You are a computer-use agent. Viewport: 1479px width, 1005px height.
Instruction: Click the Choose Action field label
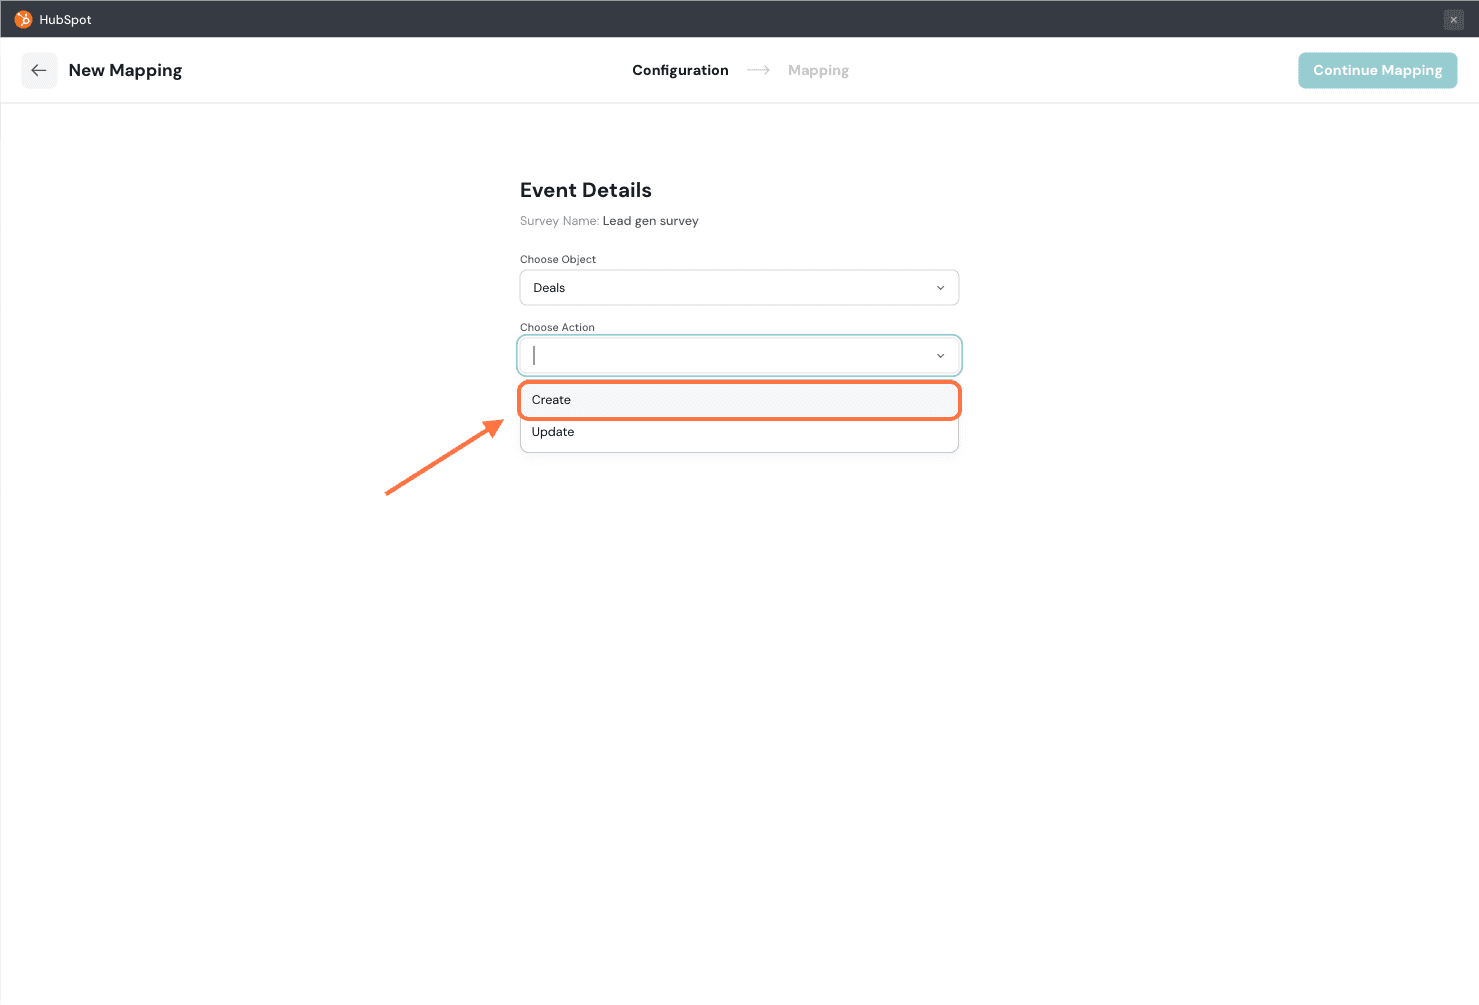(x=557, y=327)
